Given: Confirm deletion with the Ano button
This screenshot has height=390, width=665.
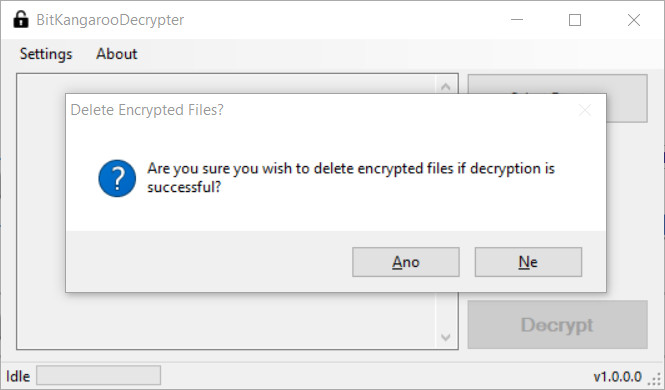Looking at the screenshot, I should (405, 262).
